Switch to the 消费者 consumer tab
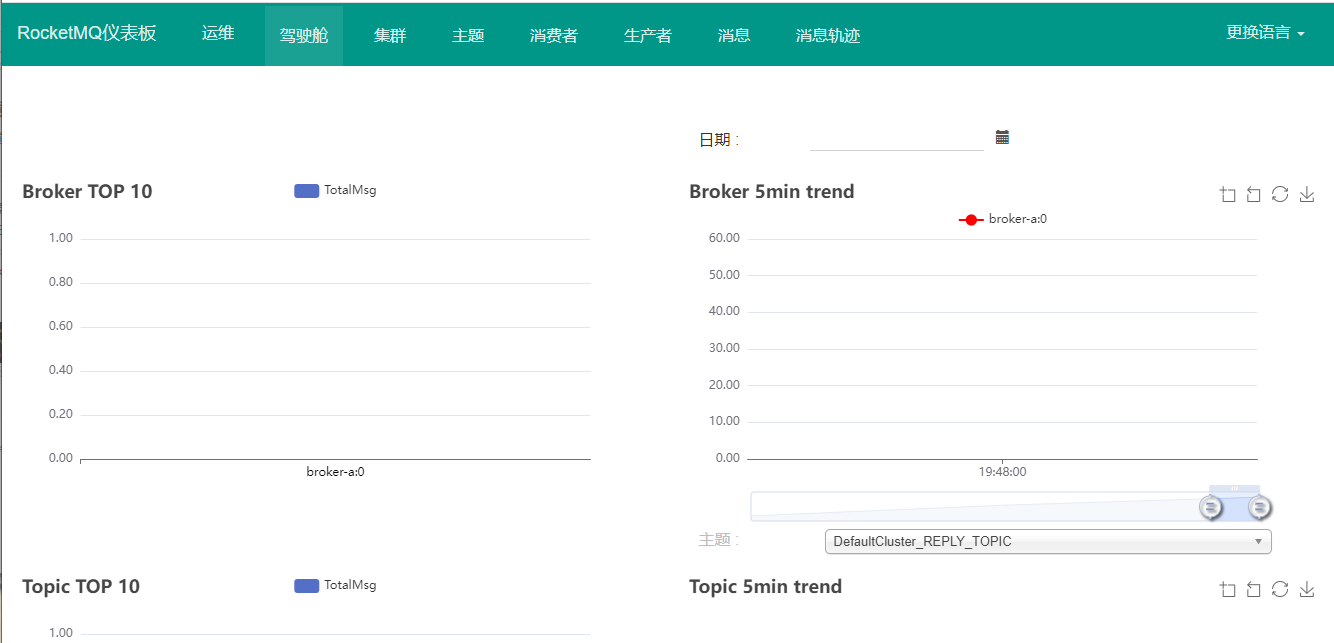The width and height of the screenshot is (1334, 643). pos(554,36)
